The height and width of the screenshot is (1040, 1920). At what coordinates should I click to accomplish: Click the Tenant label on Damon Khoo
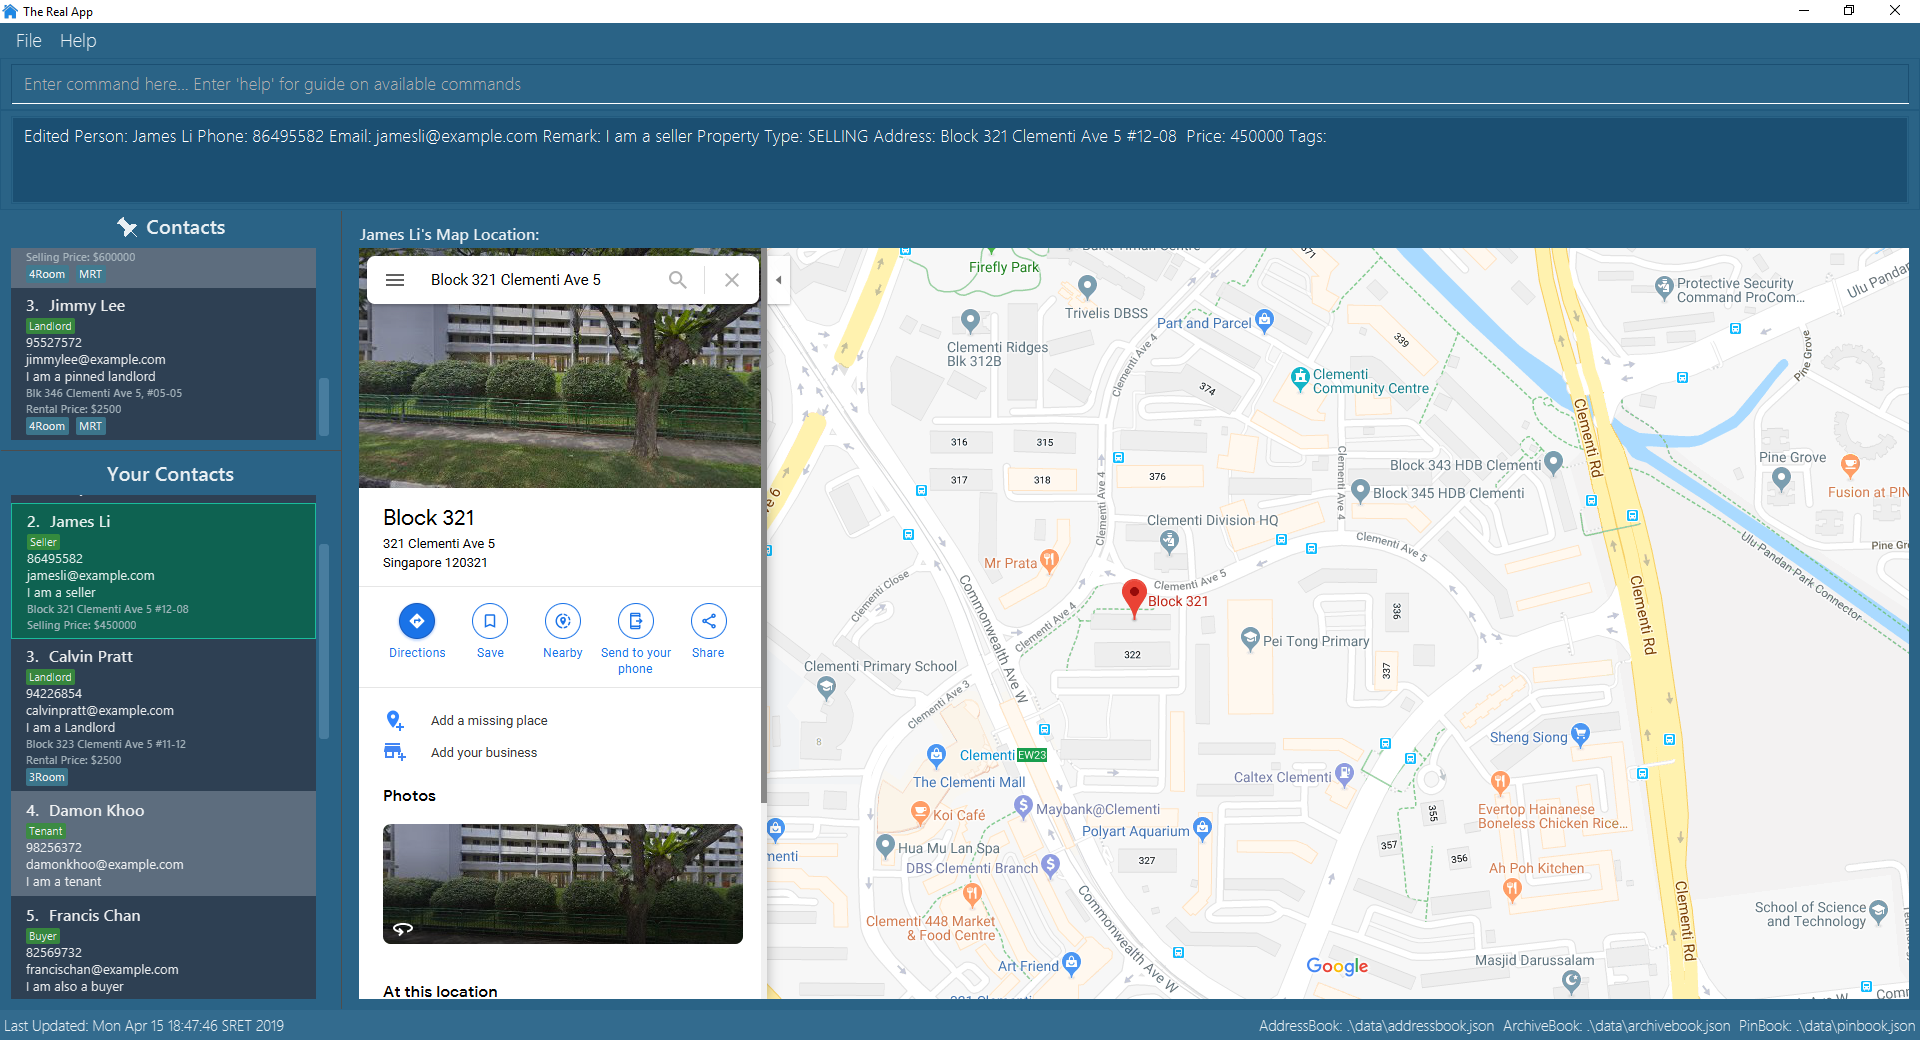point(45,831)
